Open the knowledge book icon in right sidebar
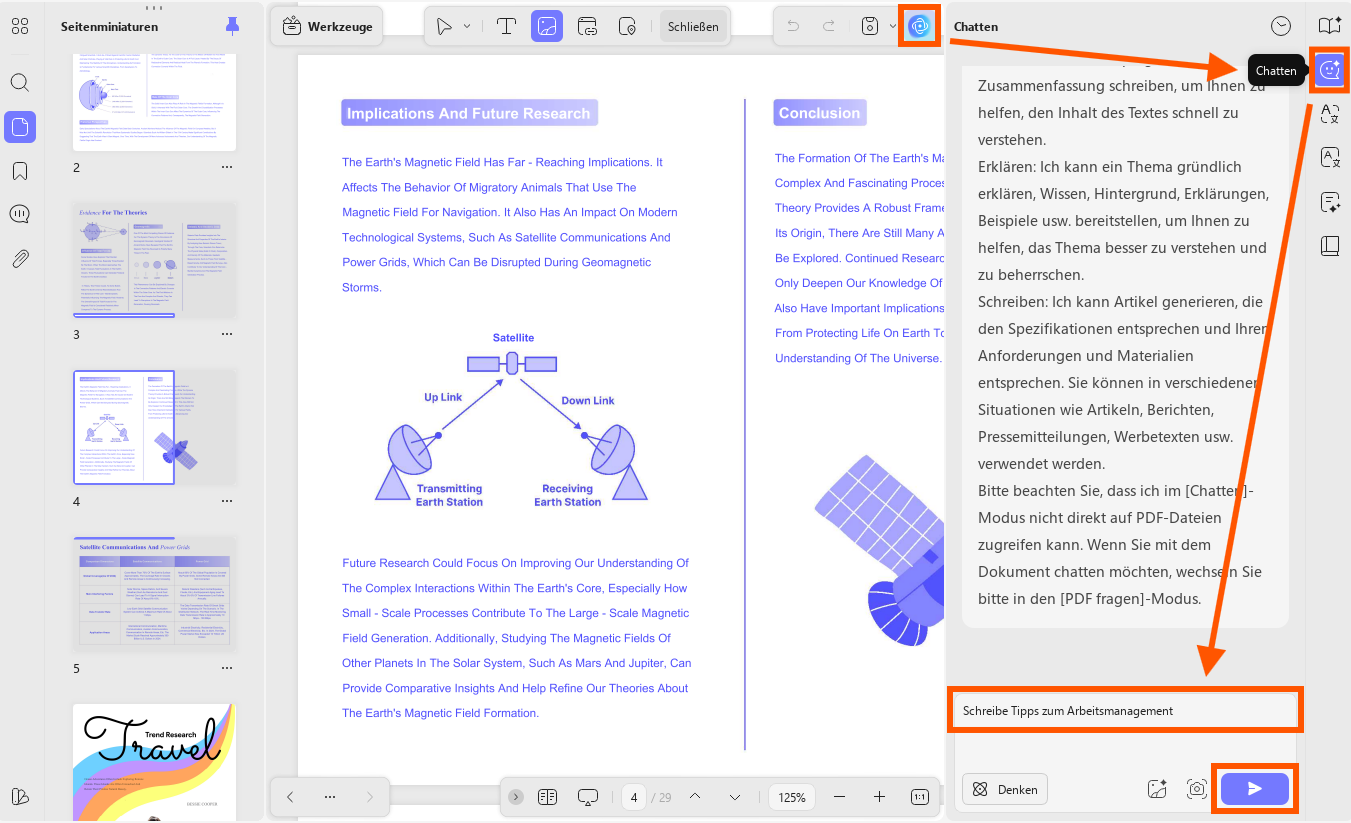The width and height of the screenshot is (1351, 823). tap(1329, 246)
